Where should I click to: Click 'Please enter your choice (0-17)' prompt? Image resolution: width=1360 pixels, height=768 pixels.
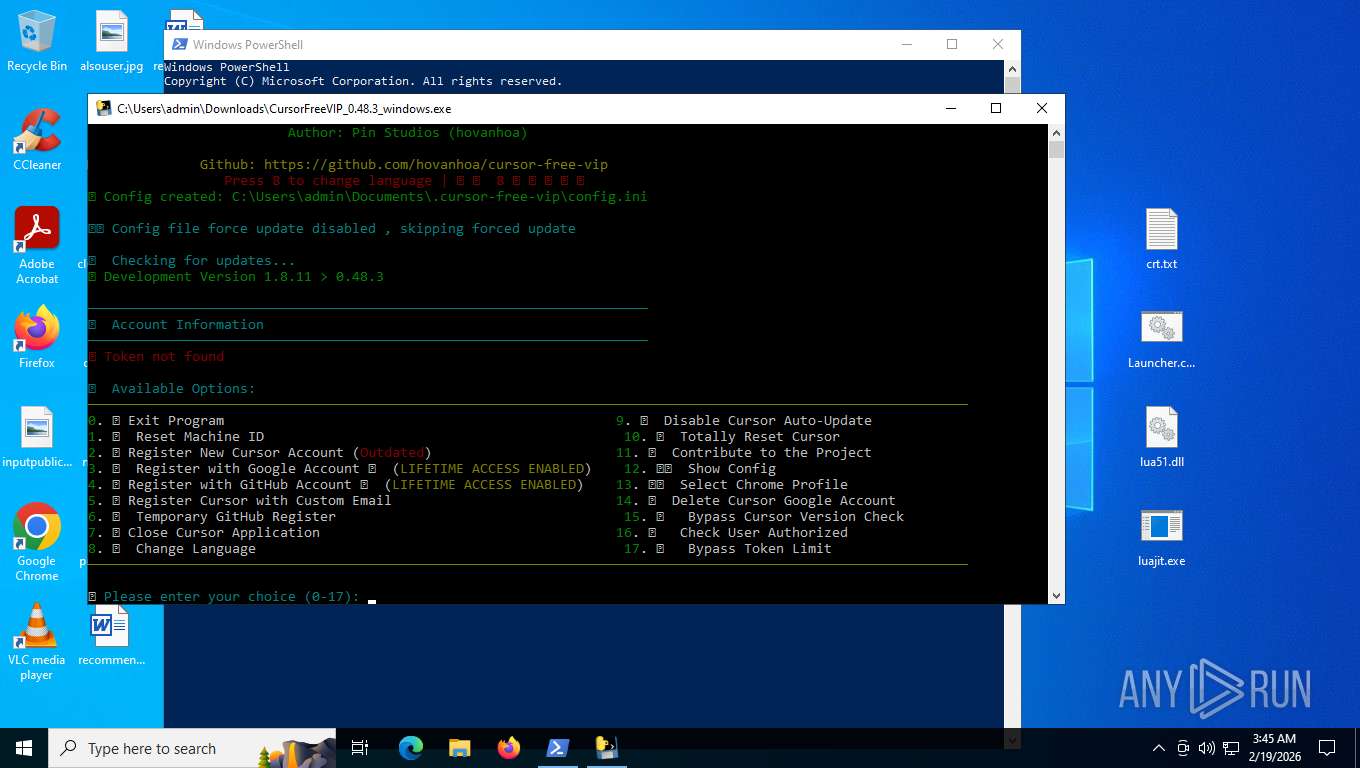pyautogui.click(x=232, y=597)
